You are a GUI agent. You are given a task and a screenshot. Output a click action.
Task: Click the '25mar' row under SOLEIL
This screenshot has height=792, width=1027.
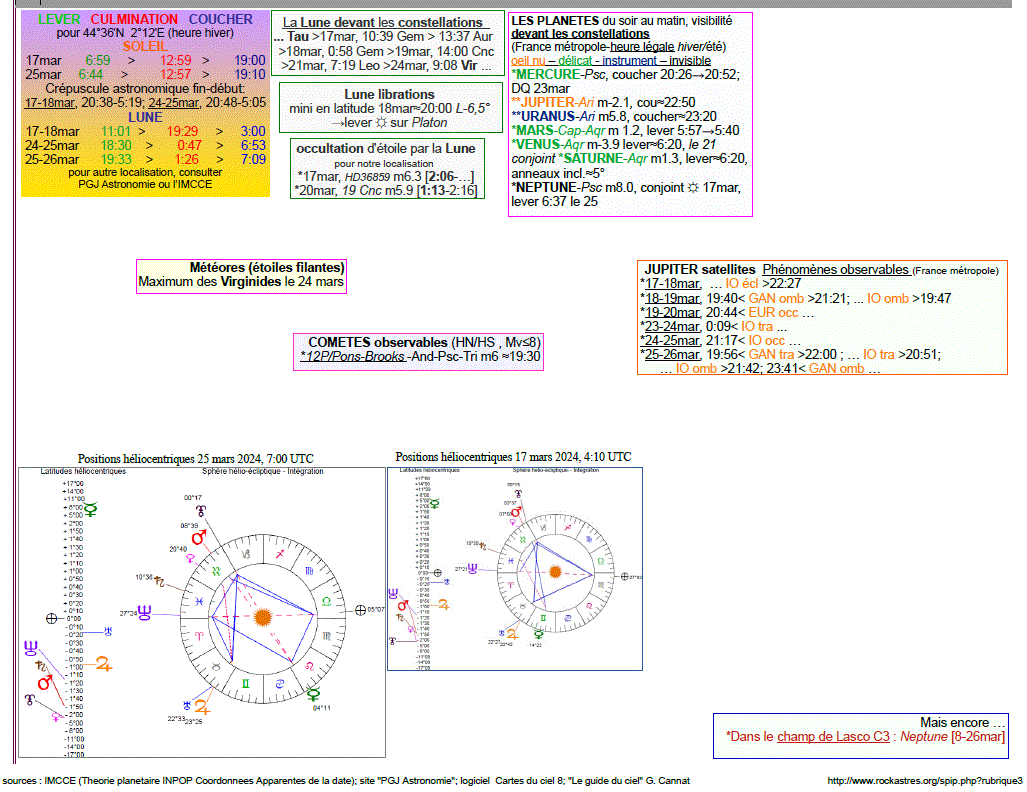point(145,74)
